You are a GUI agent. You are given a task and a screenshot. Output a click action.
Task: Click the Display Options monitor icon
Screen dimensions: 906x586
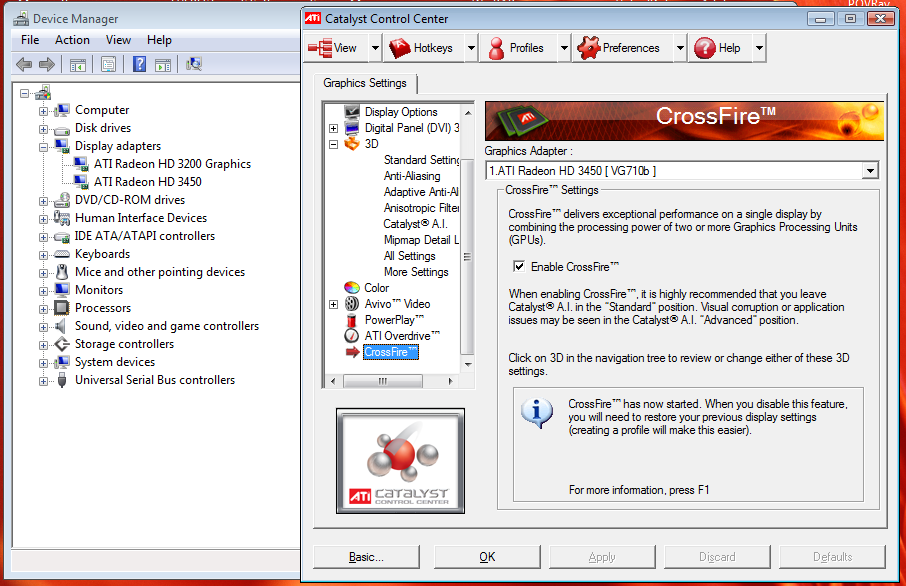(352, 112)
